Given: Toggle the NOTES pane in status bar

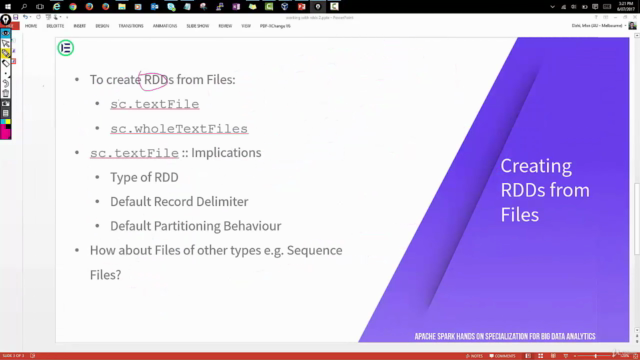Looking at the screenshot, I should tap(474, 356).
